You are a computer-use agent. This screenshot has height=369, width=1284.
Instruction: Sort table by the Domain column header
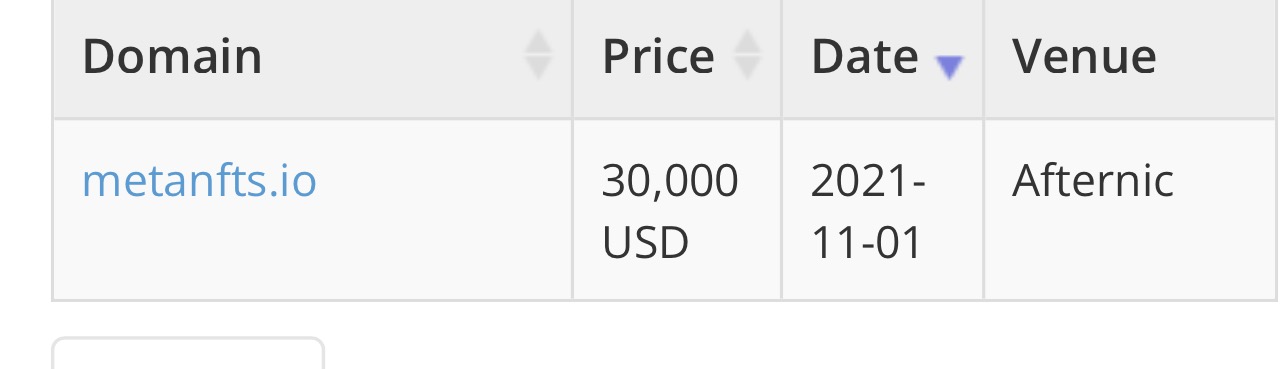click(x=172, y=56)
